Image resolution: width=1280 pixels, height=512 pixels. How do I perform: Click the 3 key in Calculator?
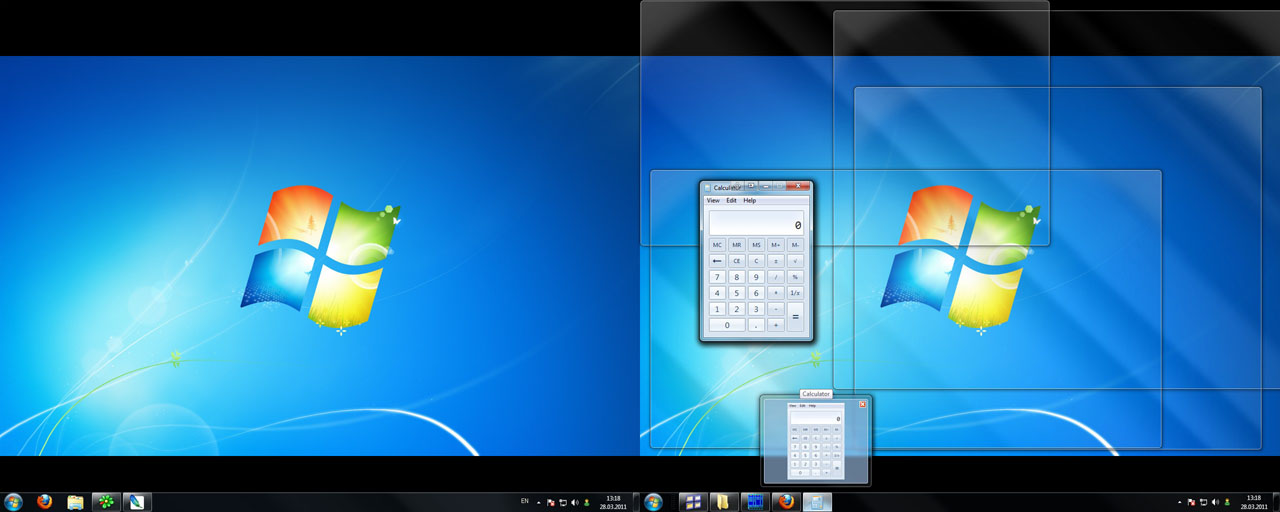click(756, 309)
